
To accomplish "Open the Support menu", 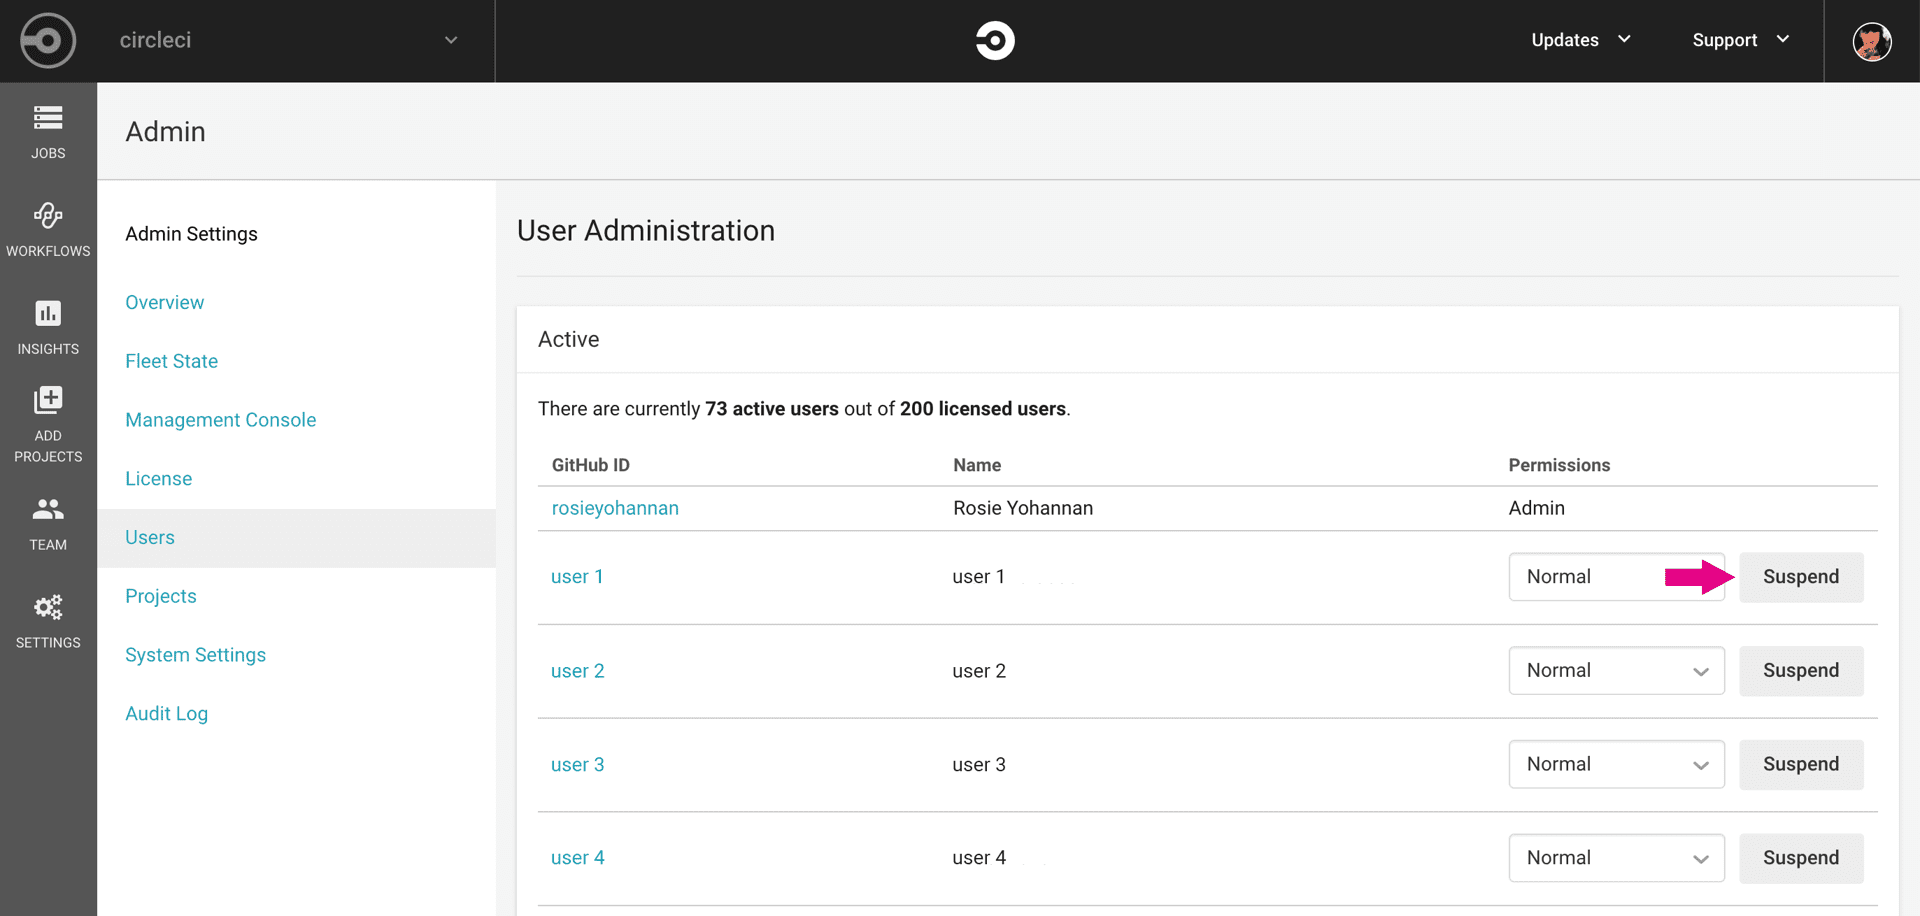I will tap(1740, 40).
